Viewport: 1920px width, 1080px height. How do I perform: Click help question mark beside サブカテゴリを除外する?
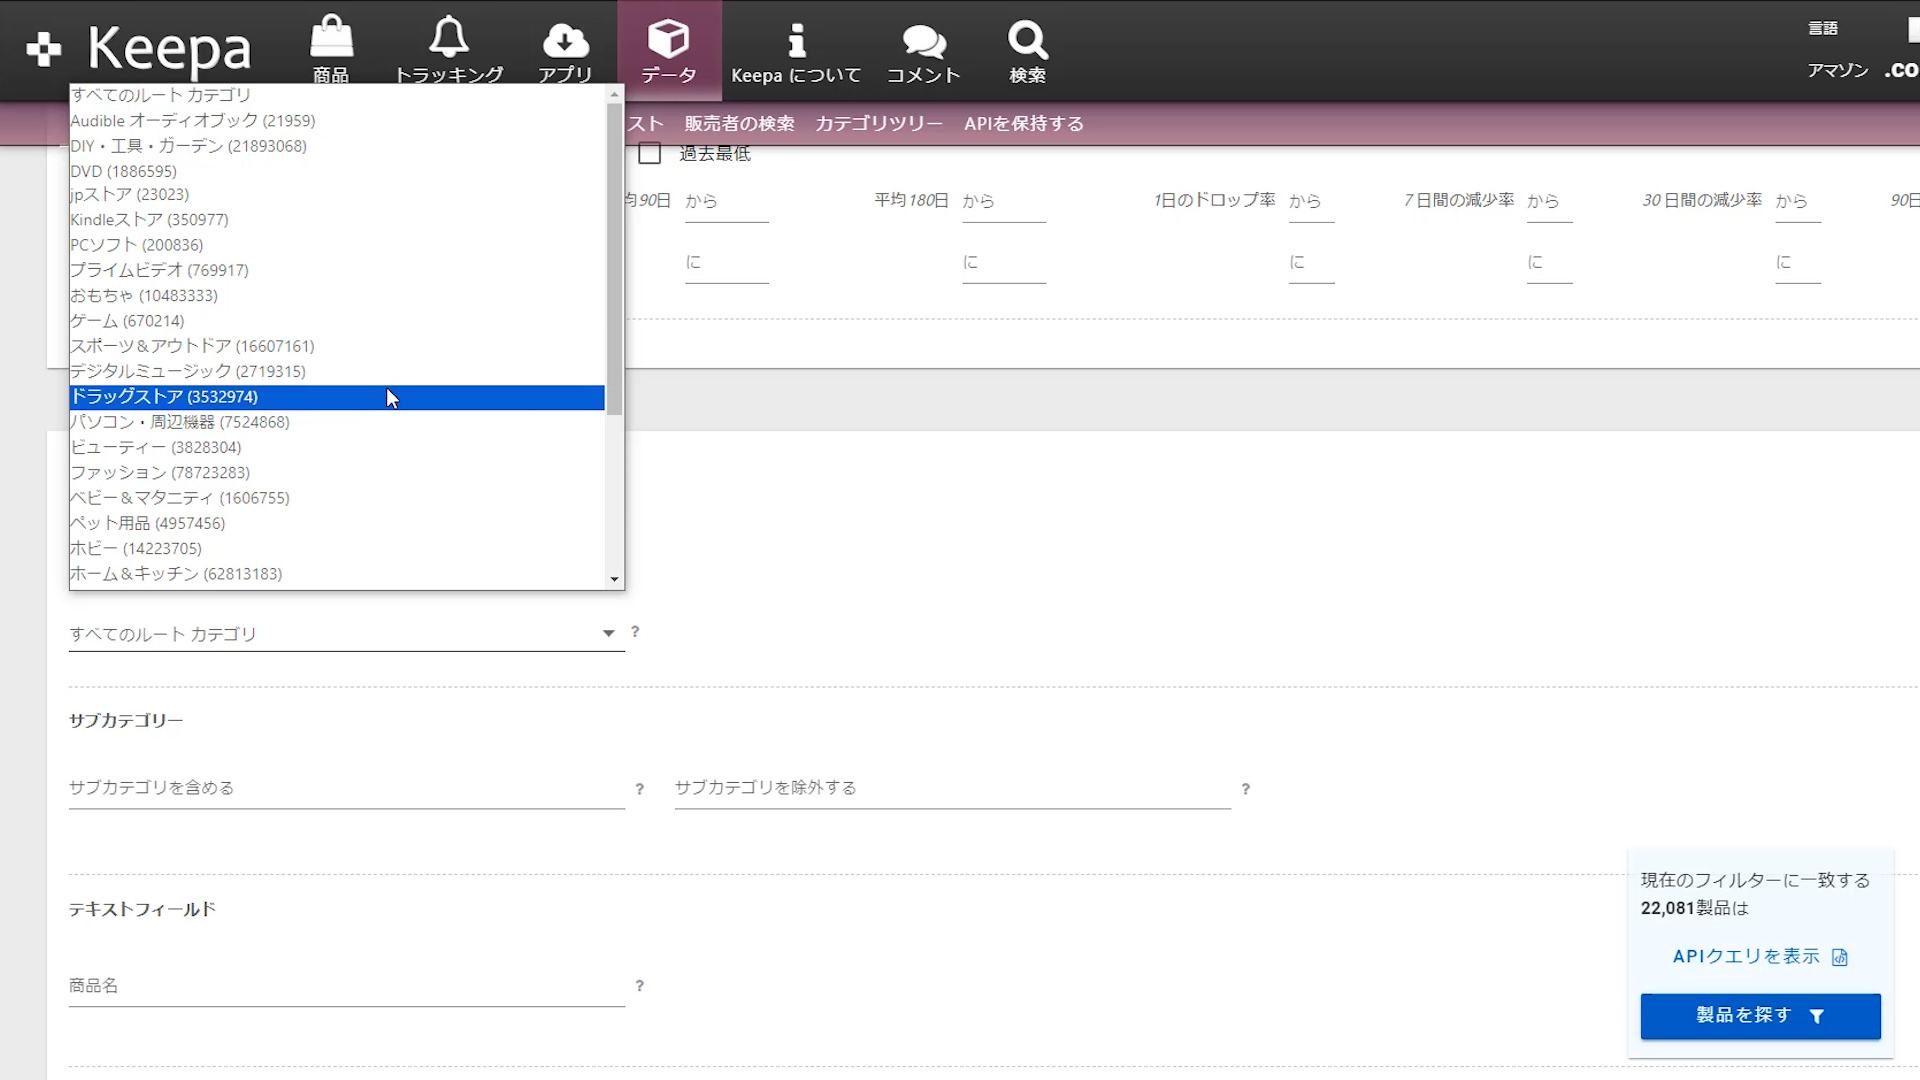tap(1246, 789)
